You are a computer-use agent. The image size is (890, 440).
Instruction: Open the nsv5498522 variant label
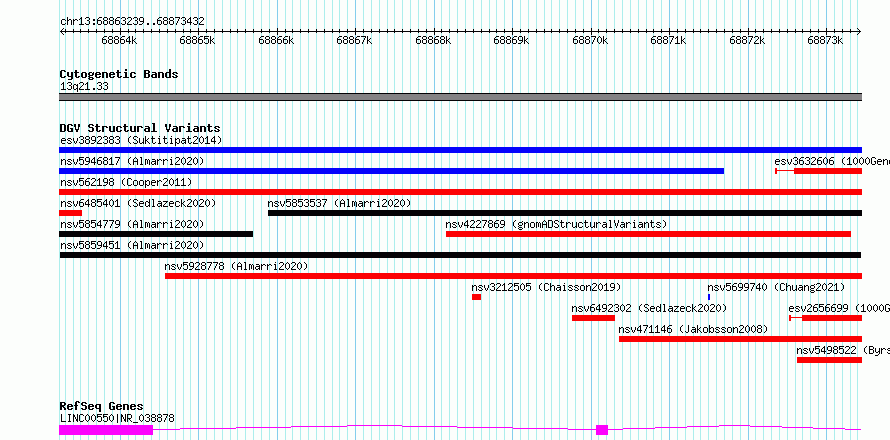pos(843,350)
